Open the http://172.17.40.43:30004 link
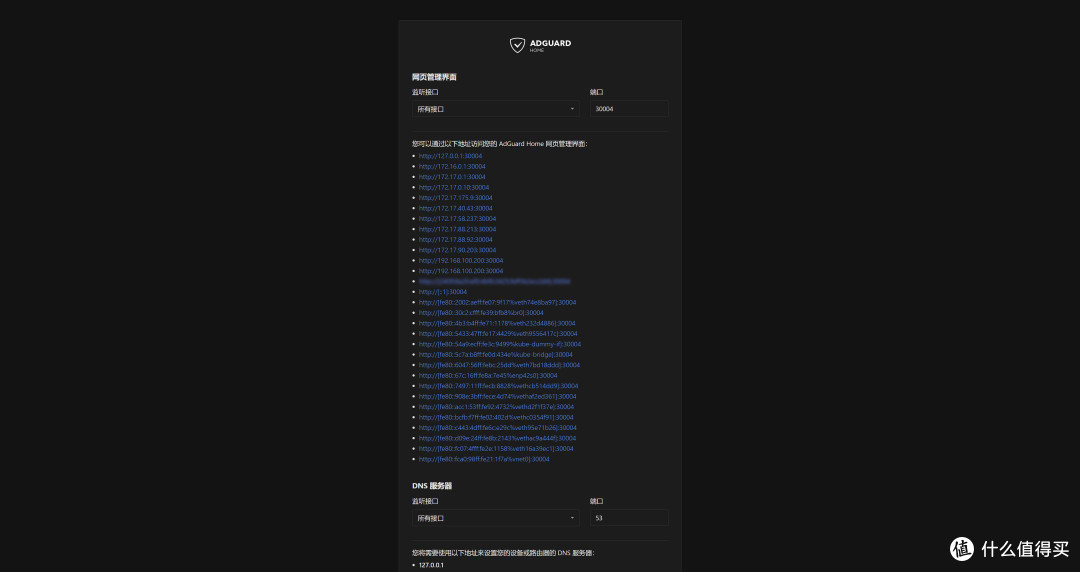 point(455,208)
